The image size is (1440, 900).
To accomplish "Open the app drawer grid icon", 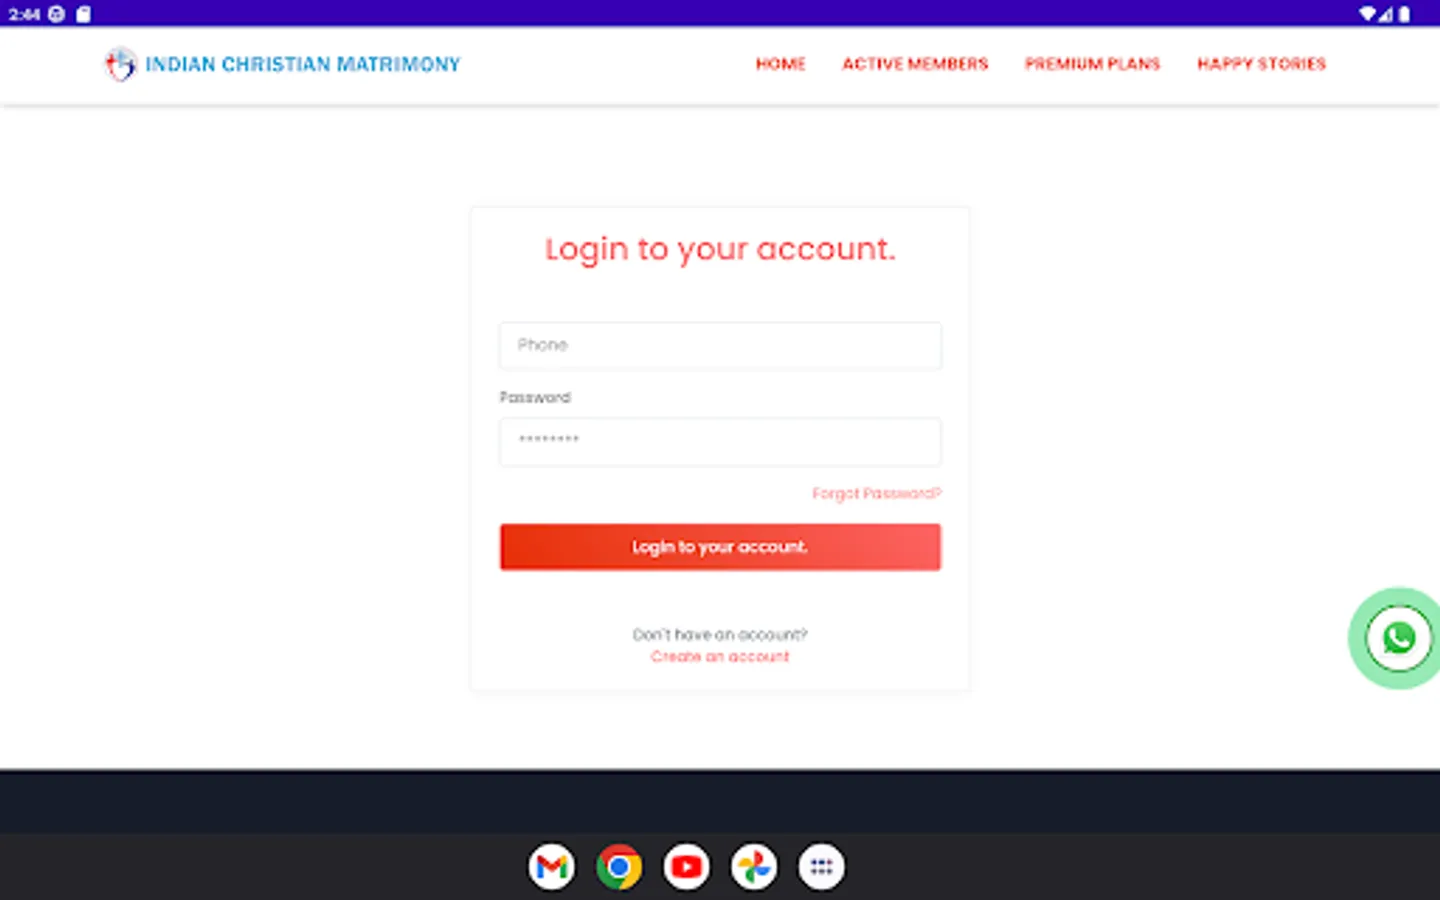I will coord(821,867).
